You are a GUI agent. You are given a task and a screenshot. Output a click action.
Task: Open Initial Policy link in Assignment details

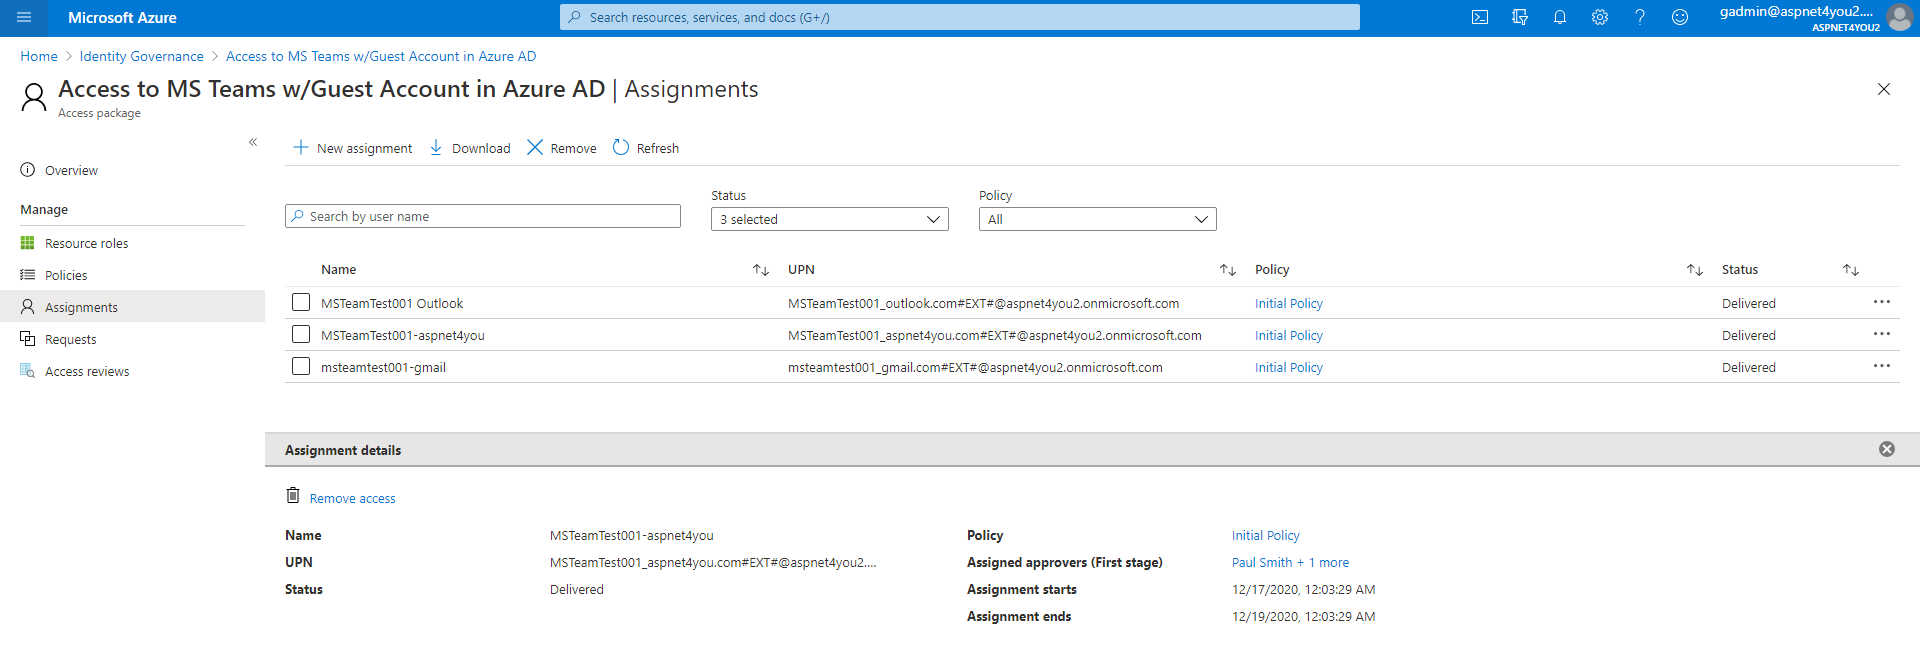1266,535
